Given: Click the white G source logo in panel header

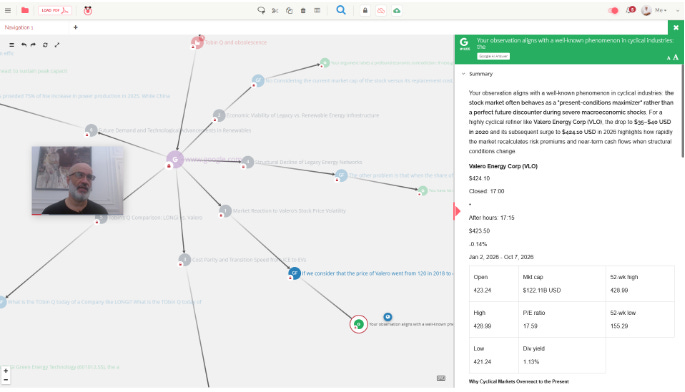Looking at the screenshot, I should pyautogui.click(x=464, y=42).
